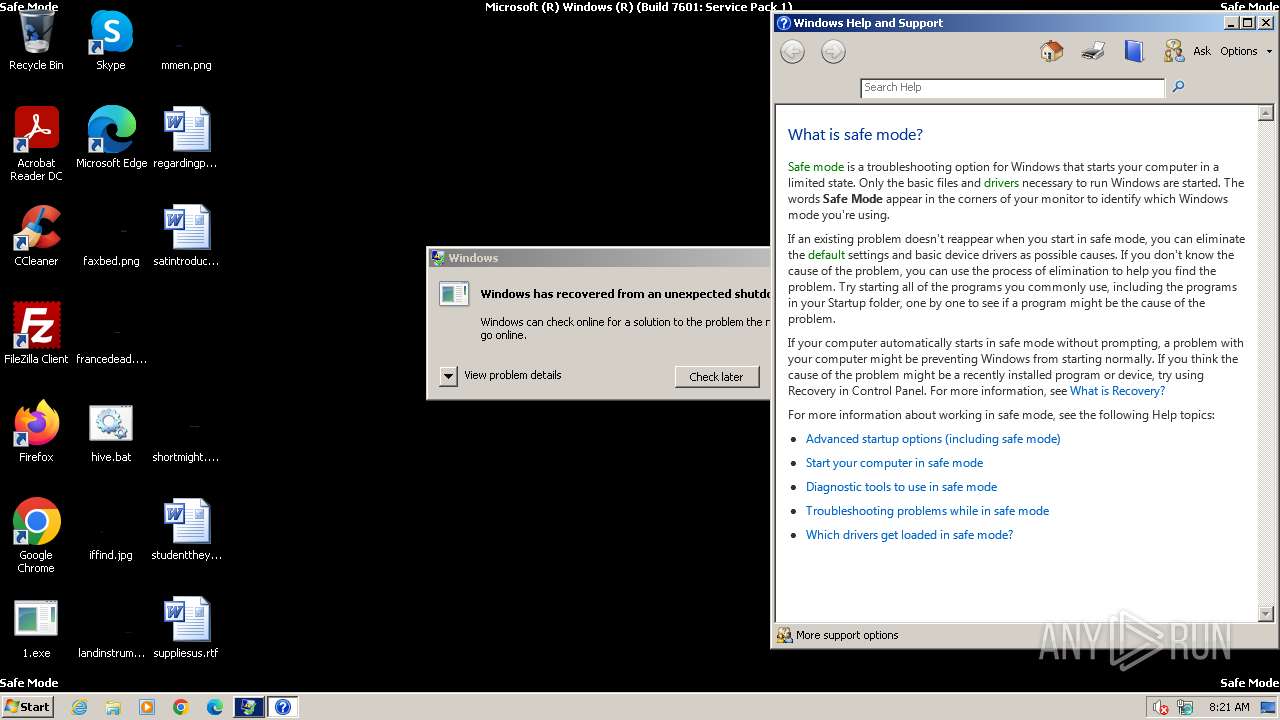This screenshot has height=720, width=1280.
Task: Click the Help window scrollbar up arrow
Action: tap(1265, 113)
